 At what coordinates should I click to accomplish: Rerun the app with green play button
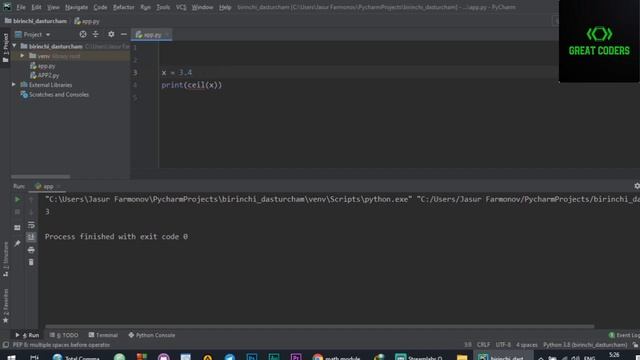(17, 200)
